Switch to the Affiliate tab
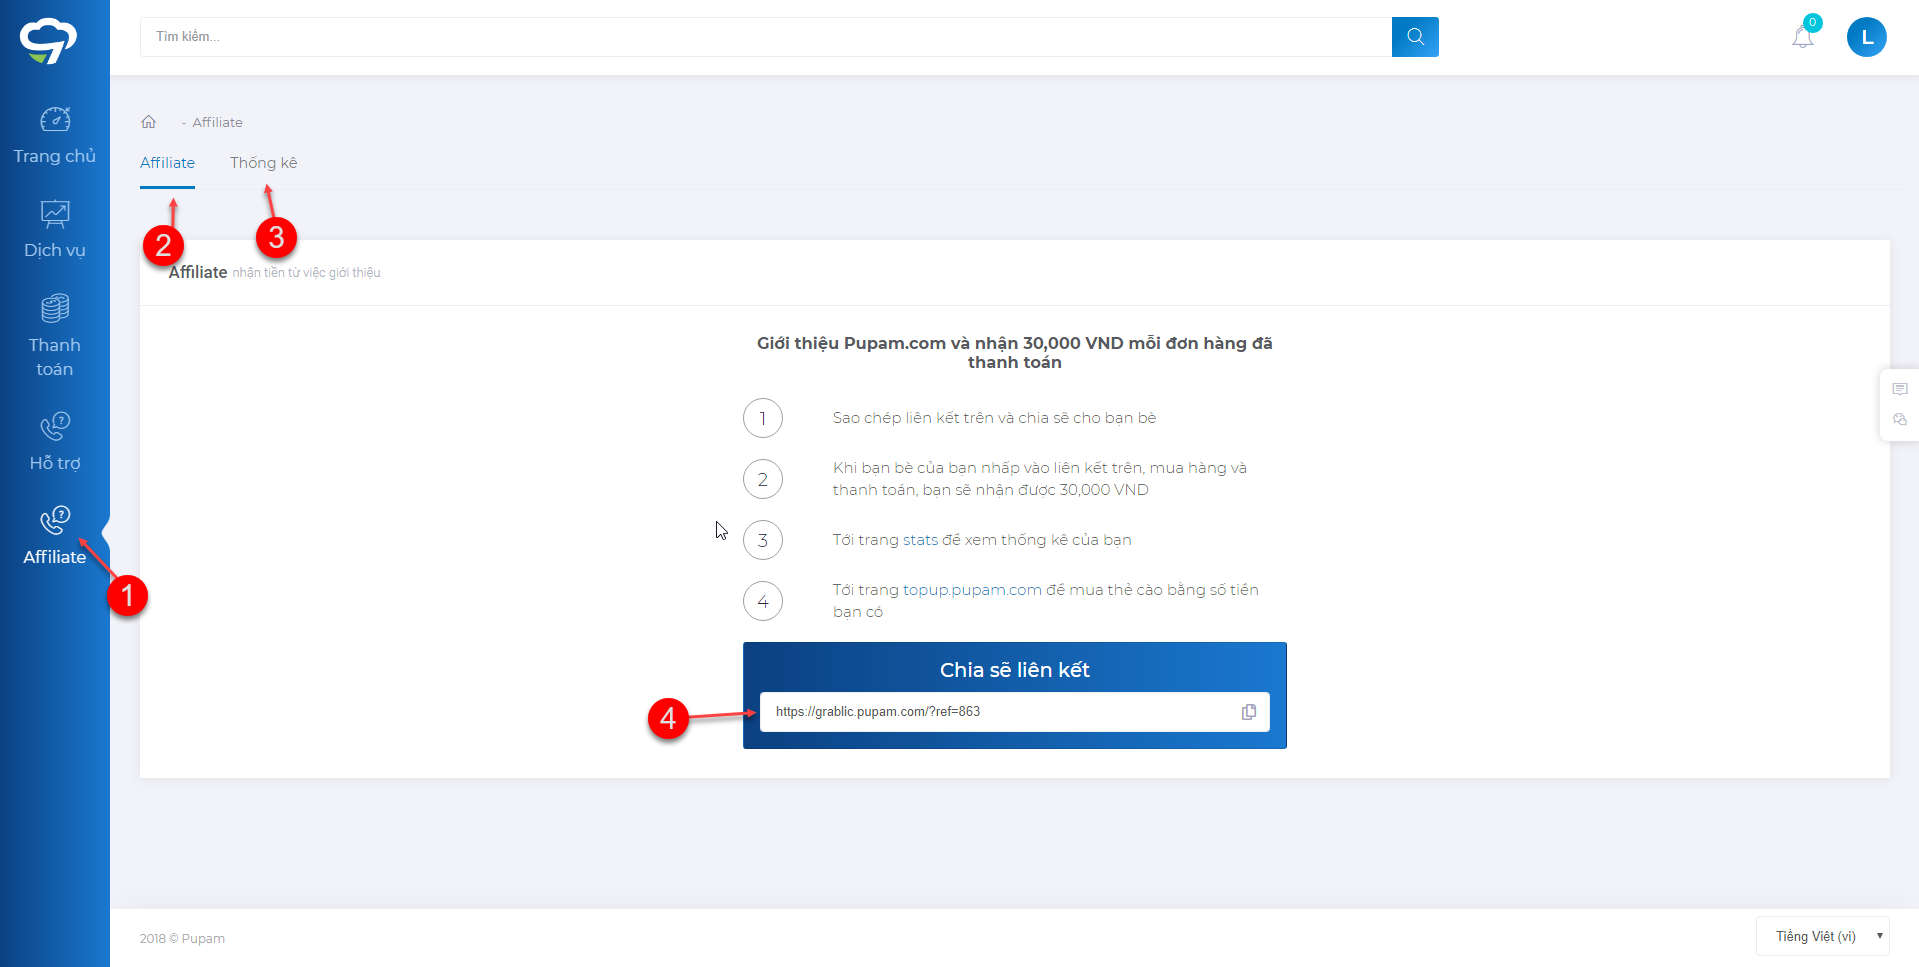 coord(167,163)
